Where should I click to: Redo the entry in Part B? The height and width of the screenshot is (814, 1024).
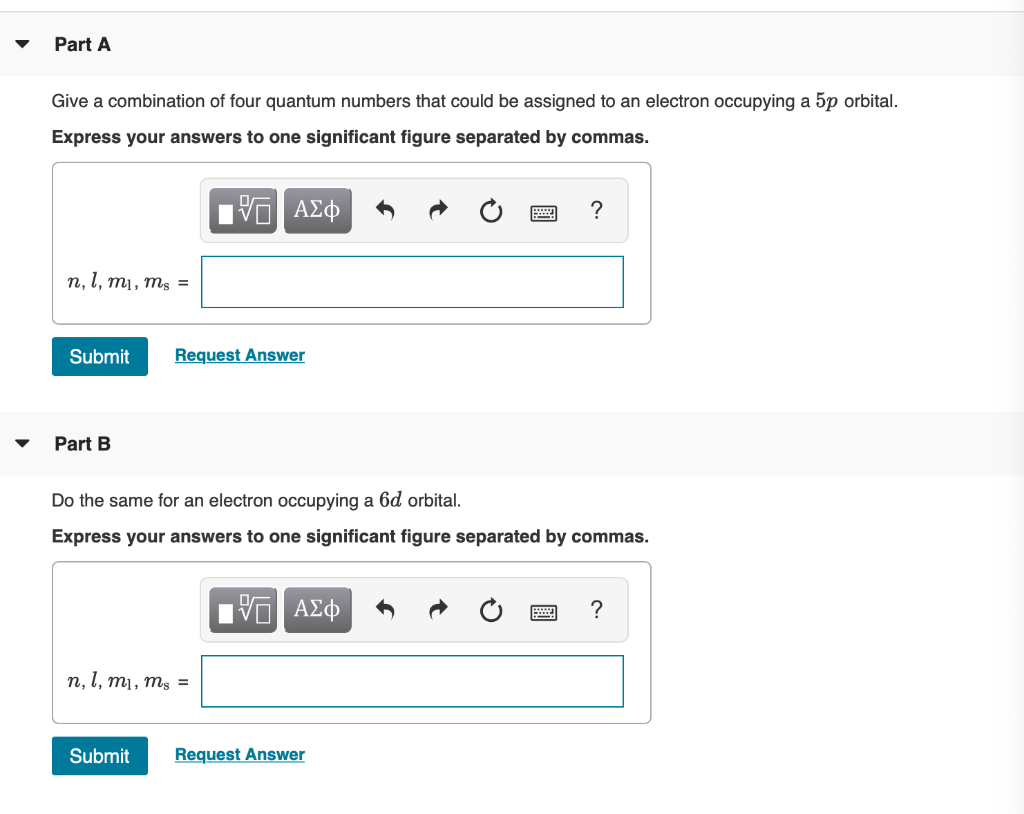[437, 609]
